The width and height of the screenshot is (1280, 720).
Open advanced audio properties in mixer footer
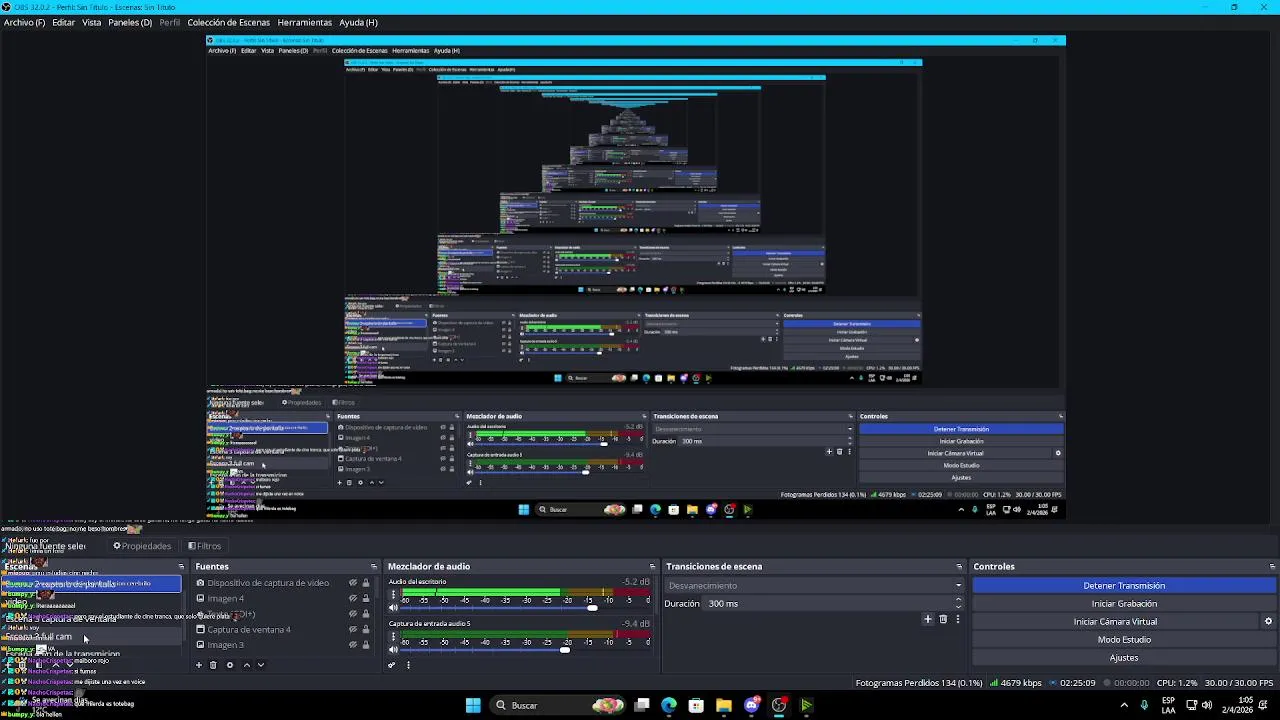coord(392,665)
